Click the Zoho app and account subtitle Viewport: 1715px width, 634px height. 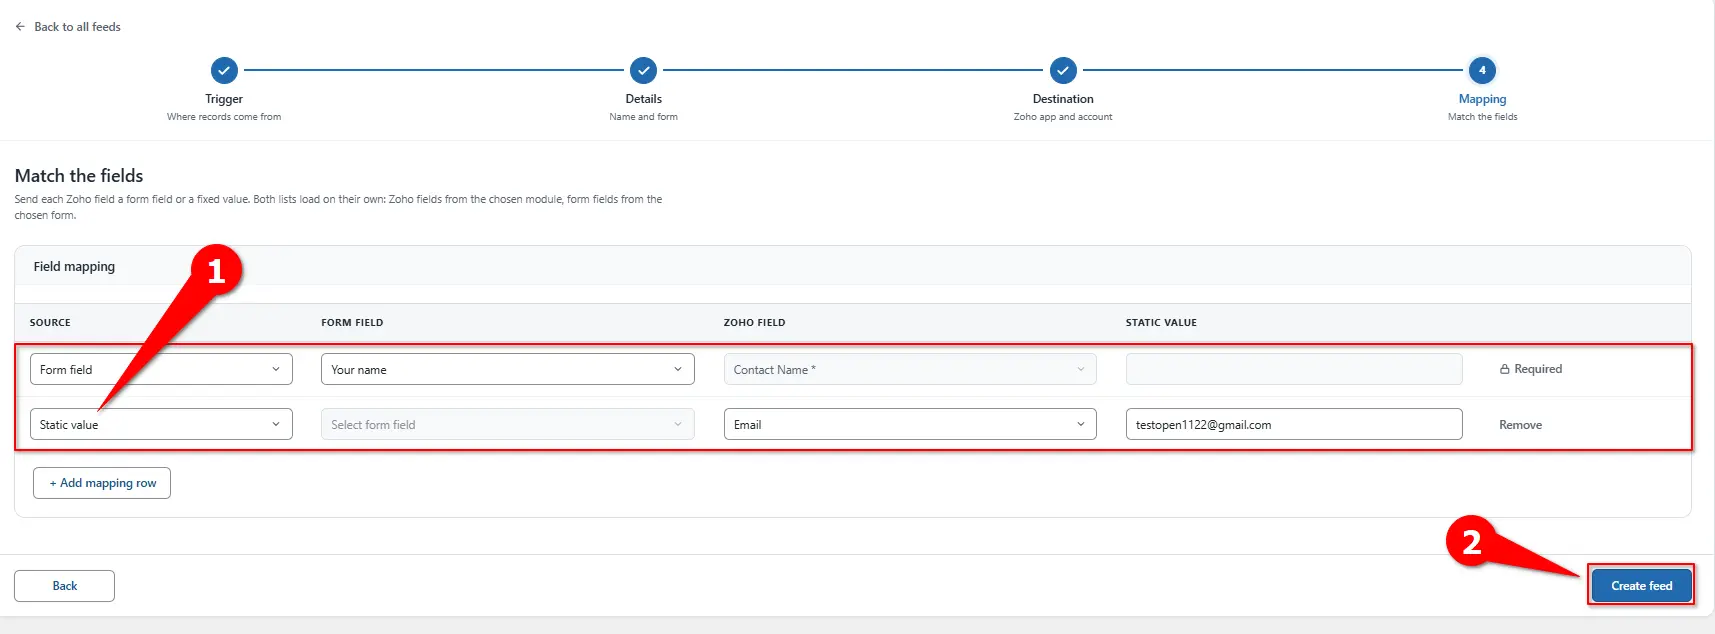click(1063, 117)
